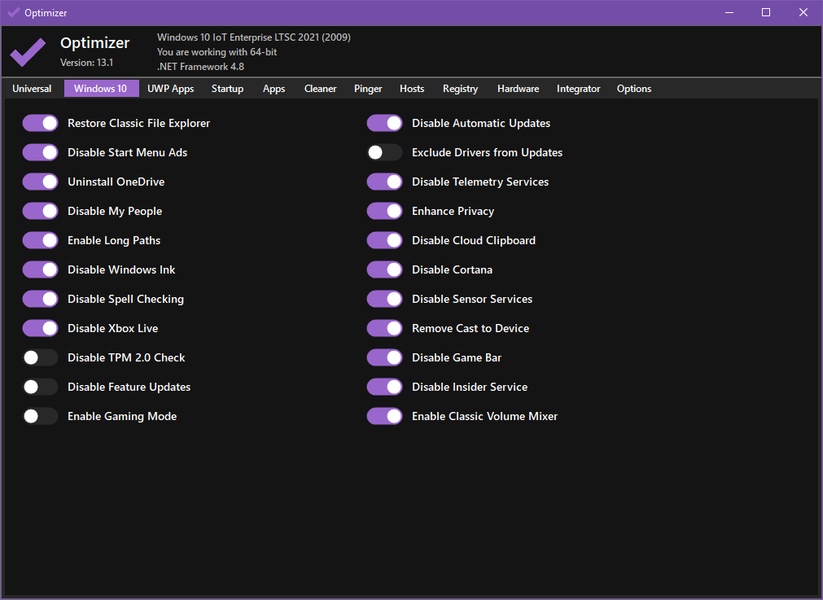The image size is (823, 600).
Task: Switch off Uninstall OneDrive toggle
Action: pos(41,182)
